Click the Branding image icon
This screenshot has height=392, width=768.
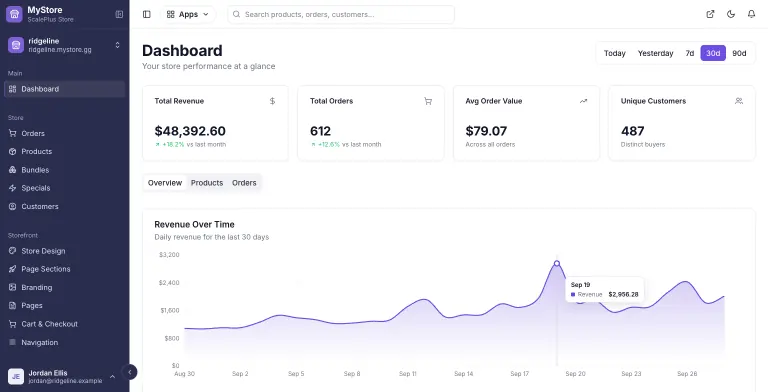13,288
